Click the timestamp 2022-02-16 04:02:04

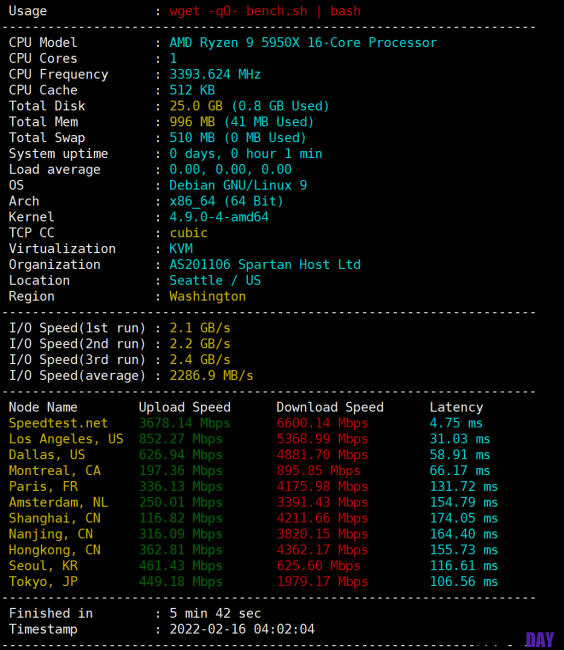(242, 629)
